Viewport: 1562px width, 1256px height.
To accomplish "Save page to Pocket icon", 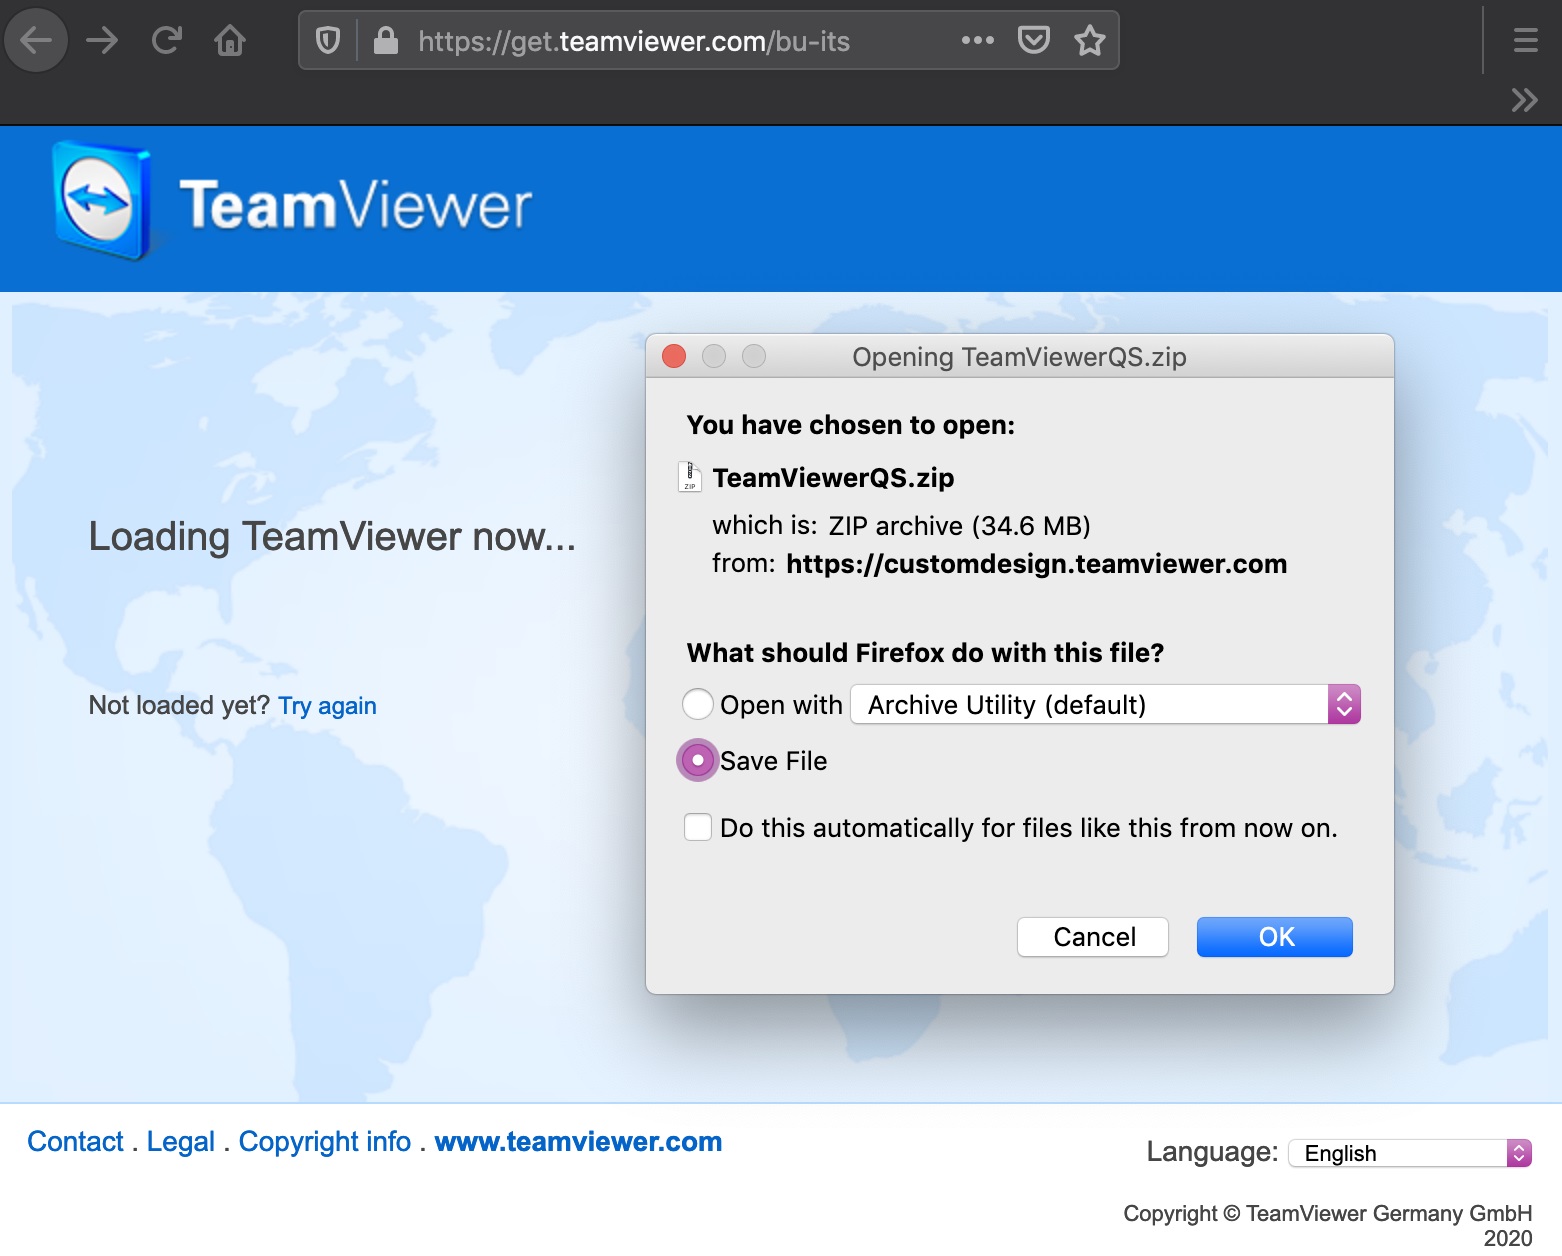I will click(1033, 41).
